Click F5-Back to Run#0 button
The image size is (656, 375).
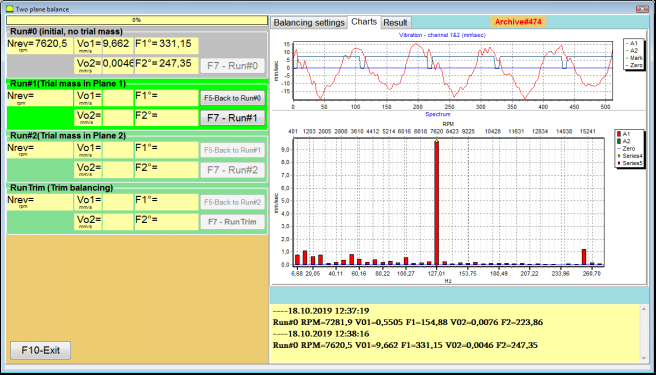coord(232,98)
